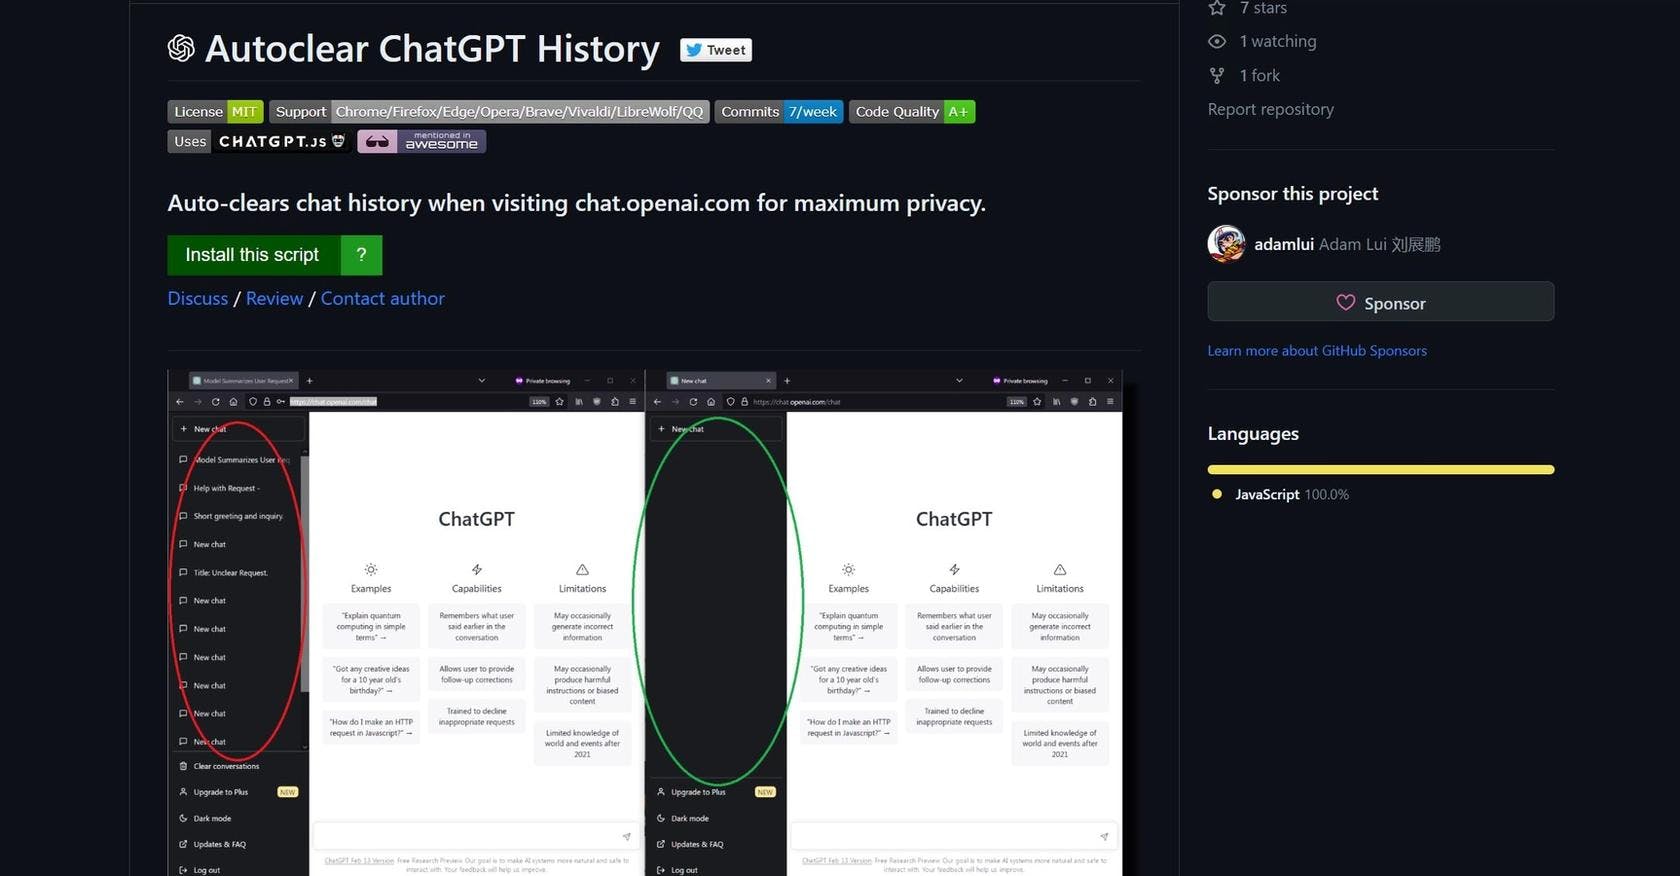Click Install this script button

click(253, 255)
